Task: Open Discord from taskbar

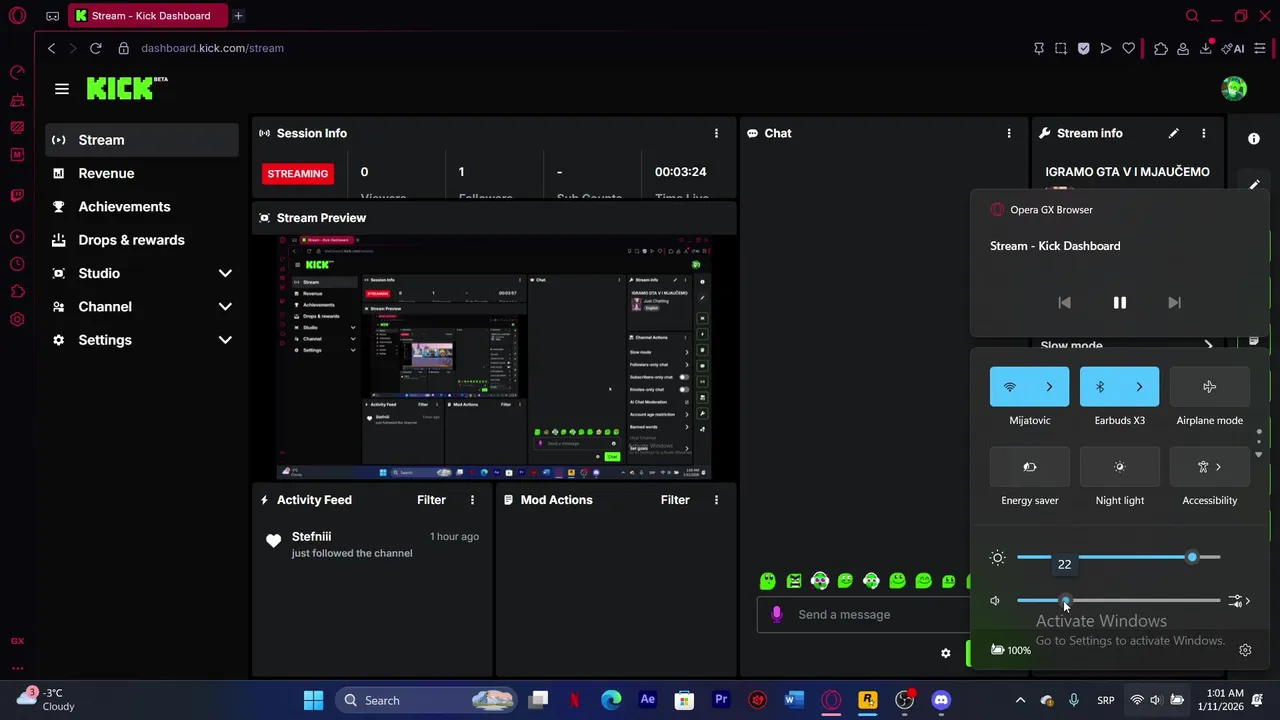Action: (941, 700)
